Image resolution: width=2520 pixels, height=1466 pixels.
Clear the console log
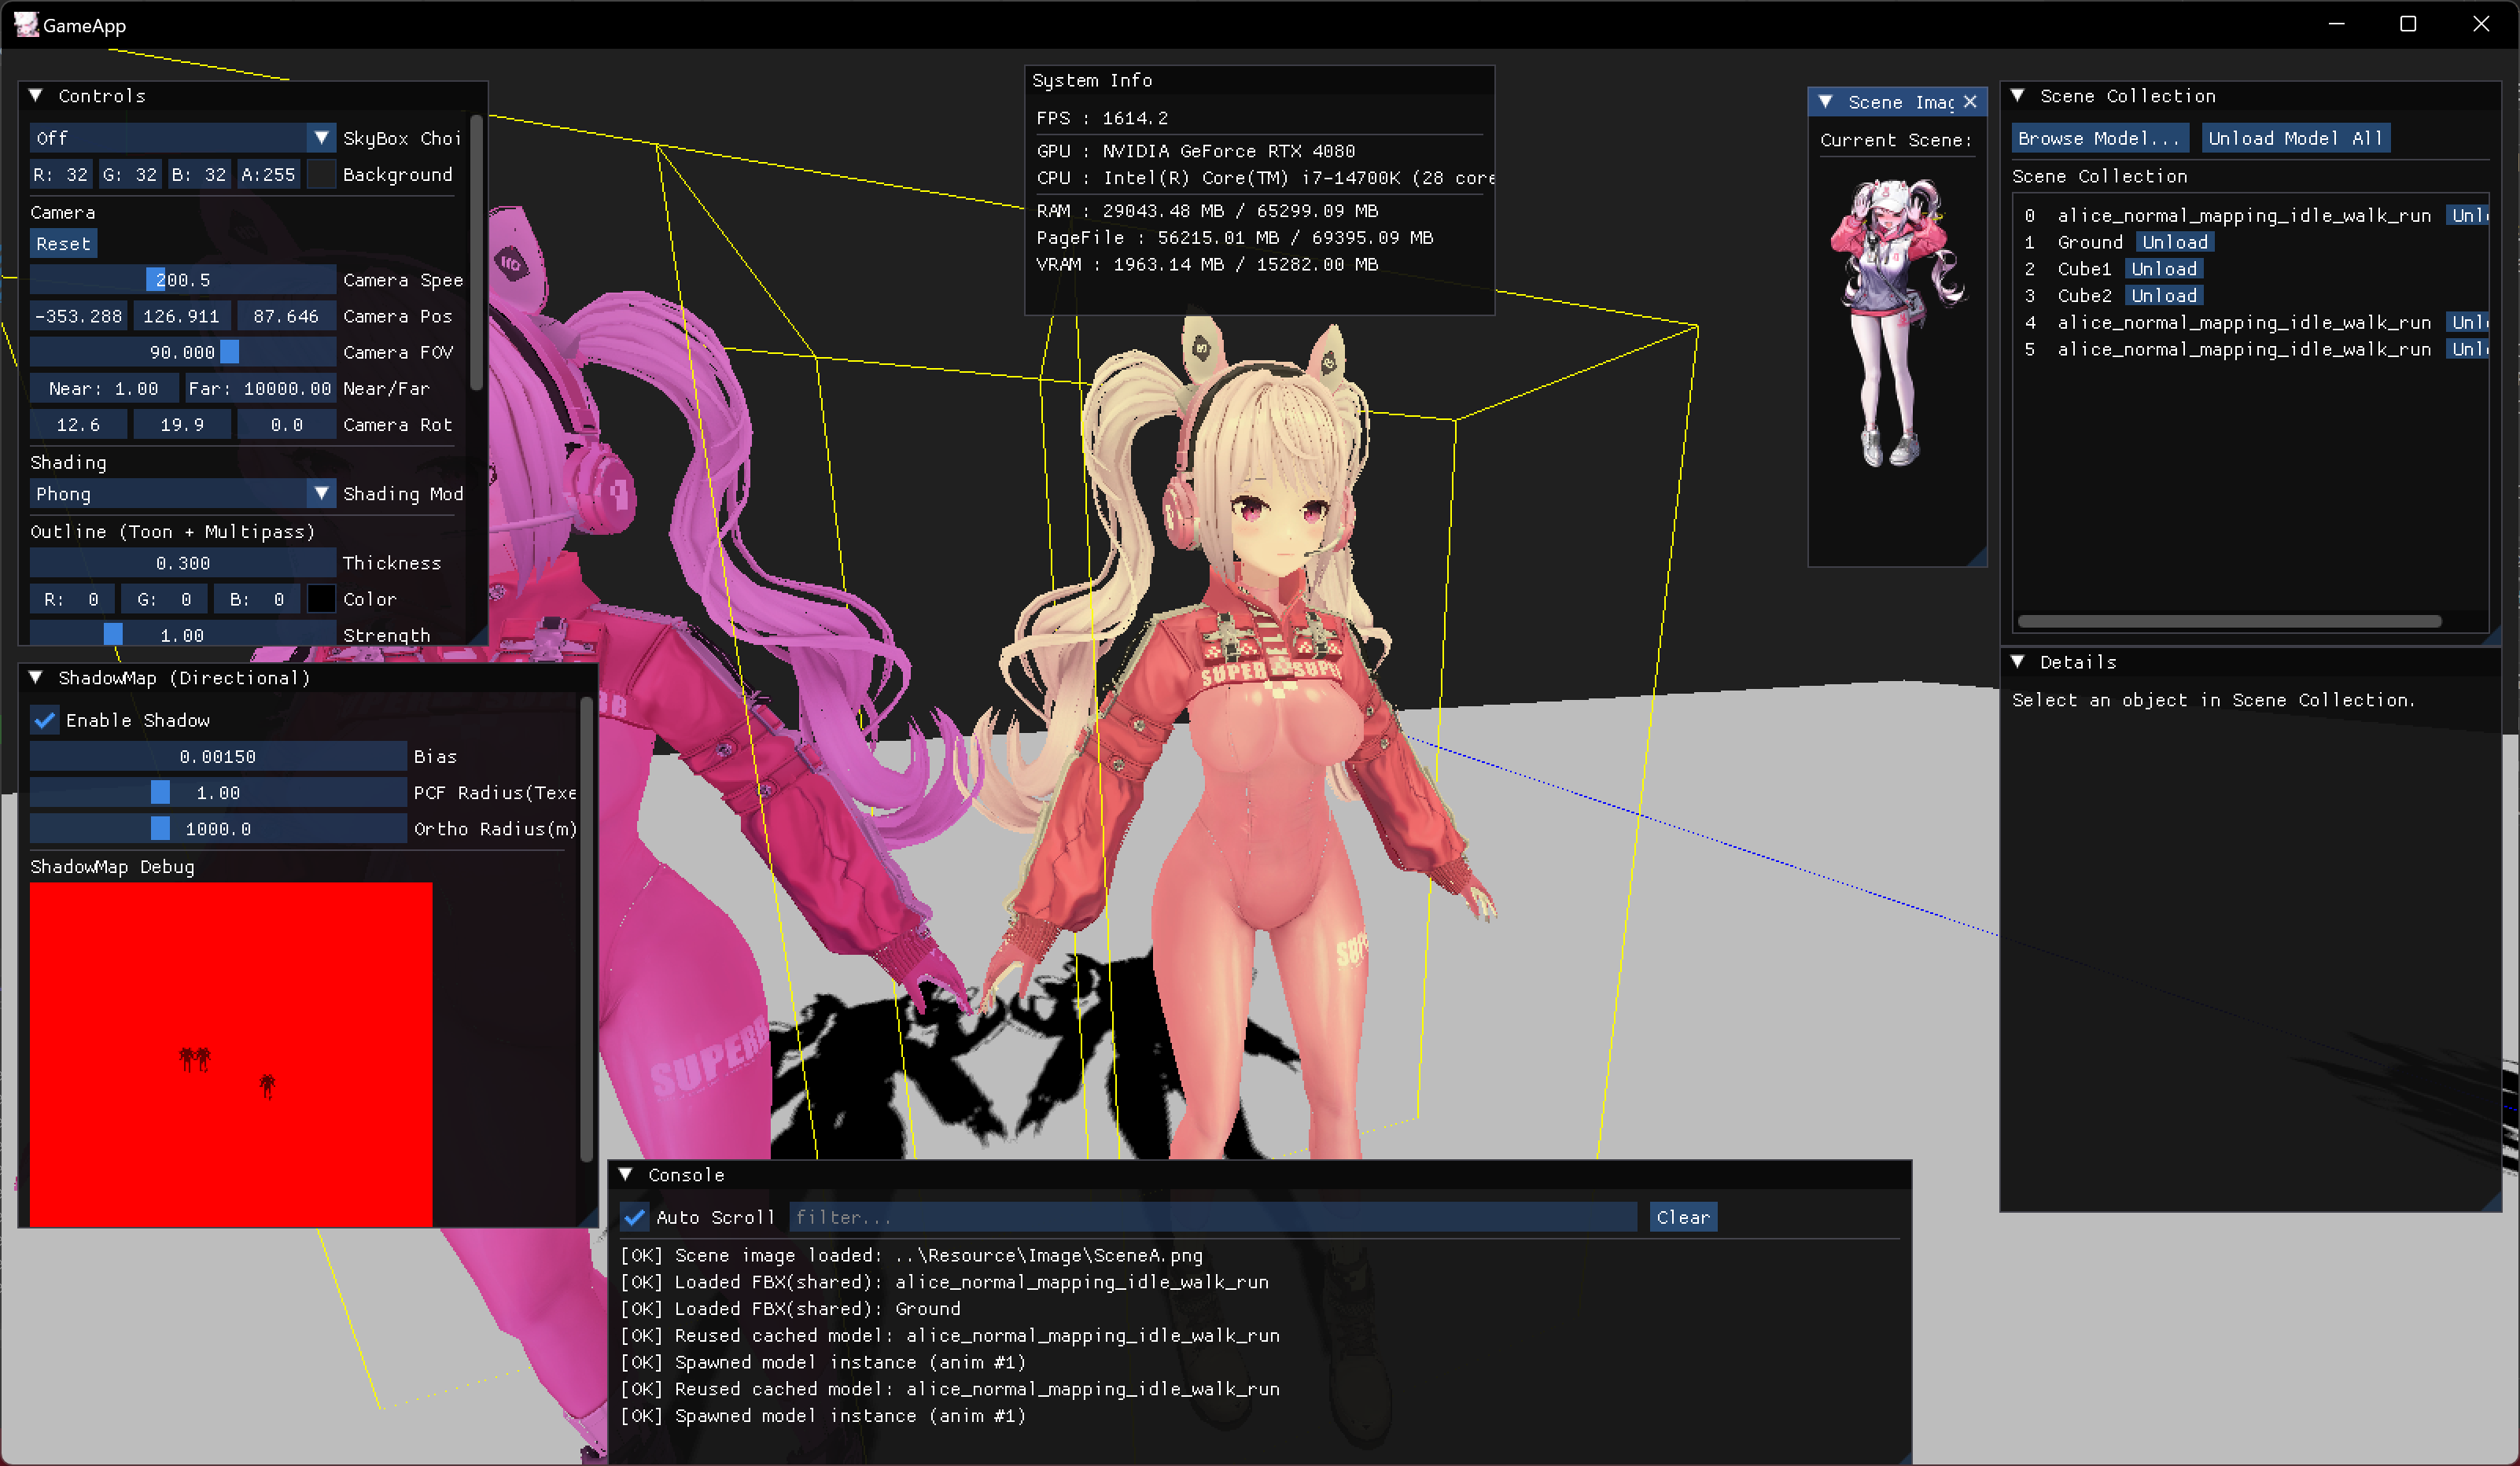pos(1682,1217)
